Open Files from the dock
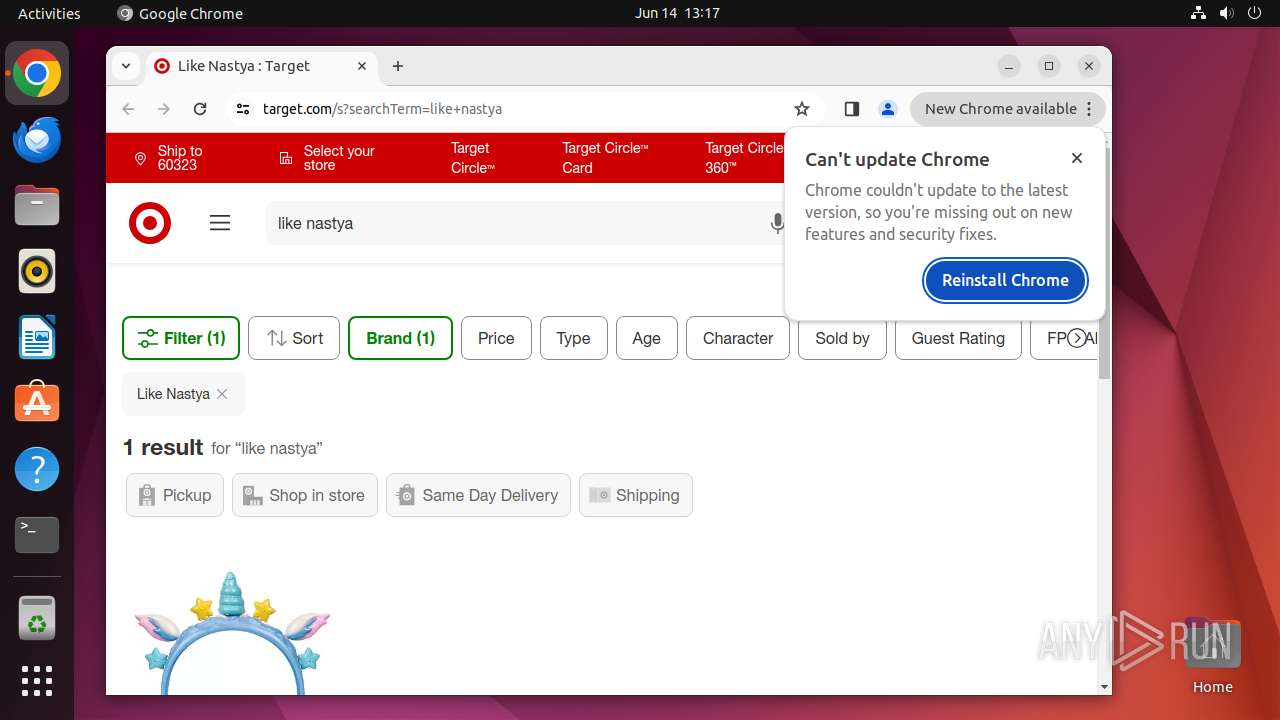The height and width of the screenshot is (720, 1280). [x=37, y=206]
